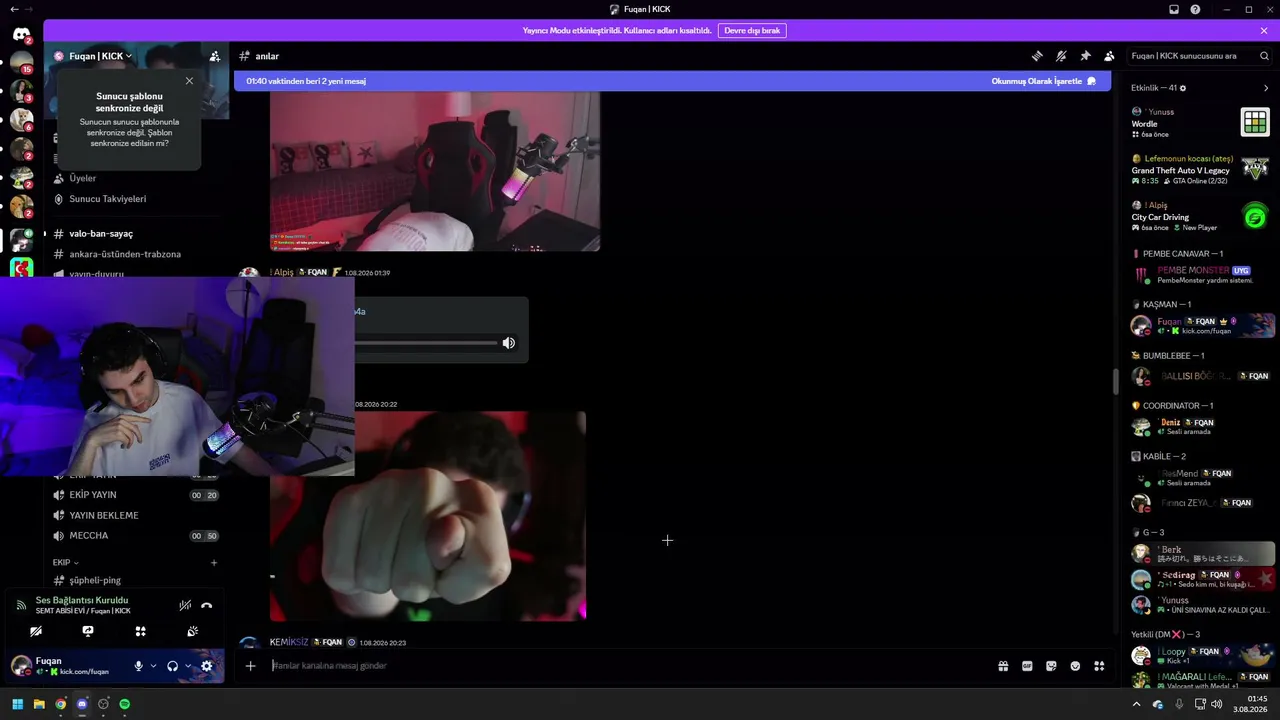Launch an activity in voice panel
This screenshot has width=1280, height=720.
click(140, 631)
